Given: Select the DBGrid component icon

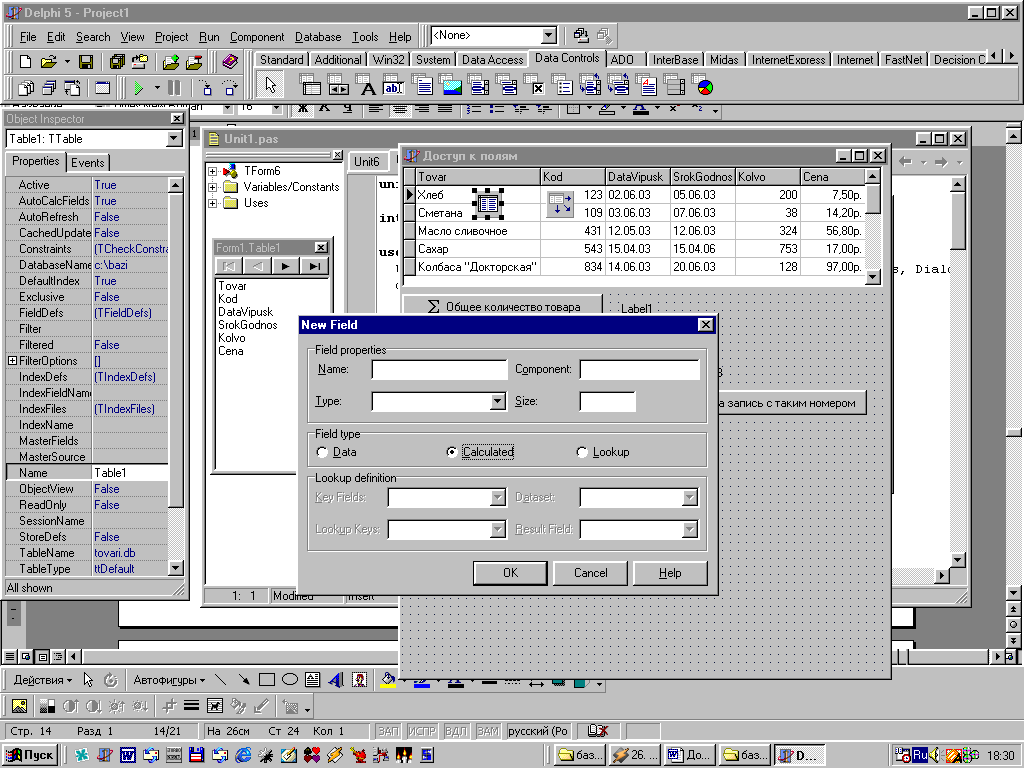Looking at the screenshot, I should pos(310,85).
